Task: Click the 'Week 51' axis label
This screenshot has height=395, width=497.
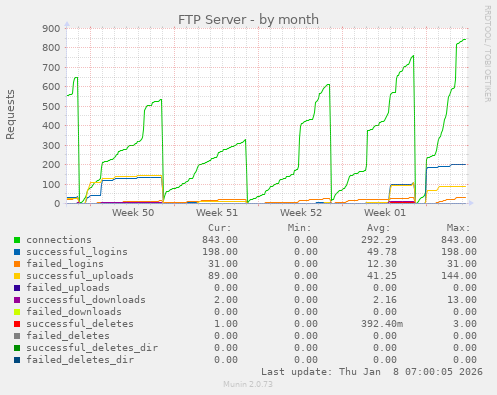Action: 217,213
